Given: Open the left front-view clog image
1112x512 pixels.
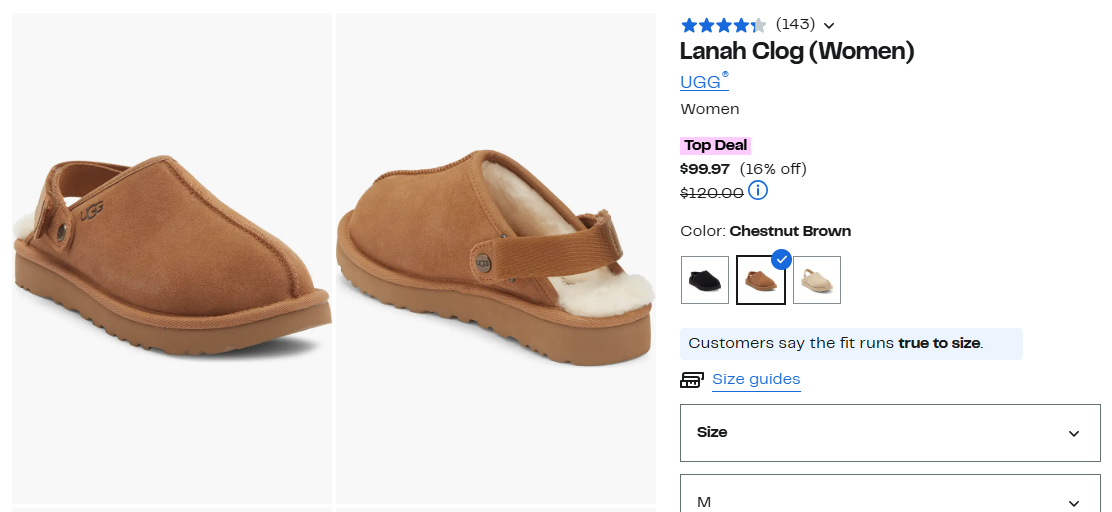Looking at the screenshot, I should pos(172,258).
